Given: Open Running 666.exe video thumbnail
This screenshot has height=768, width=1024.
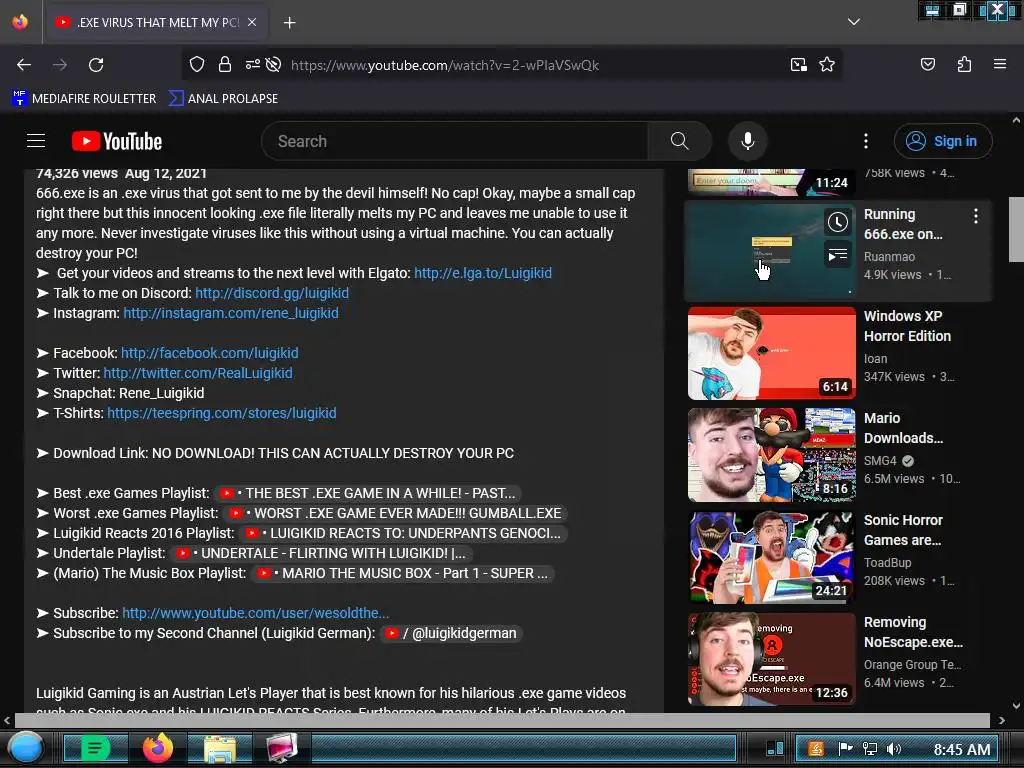Looking at the screenshot, I should point(771,251).
